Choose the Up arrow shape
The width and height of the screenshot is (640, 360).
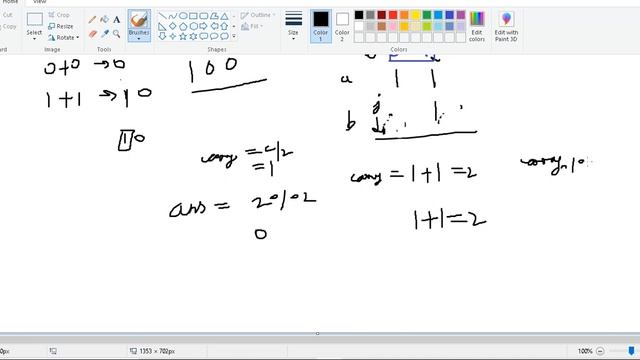(224, 27)
